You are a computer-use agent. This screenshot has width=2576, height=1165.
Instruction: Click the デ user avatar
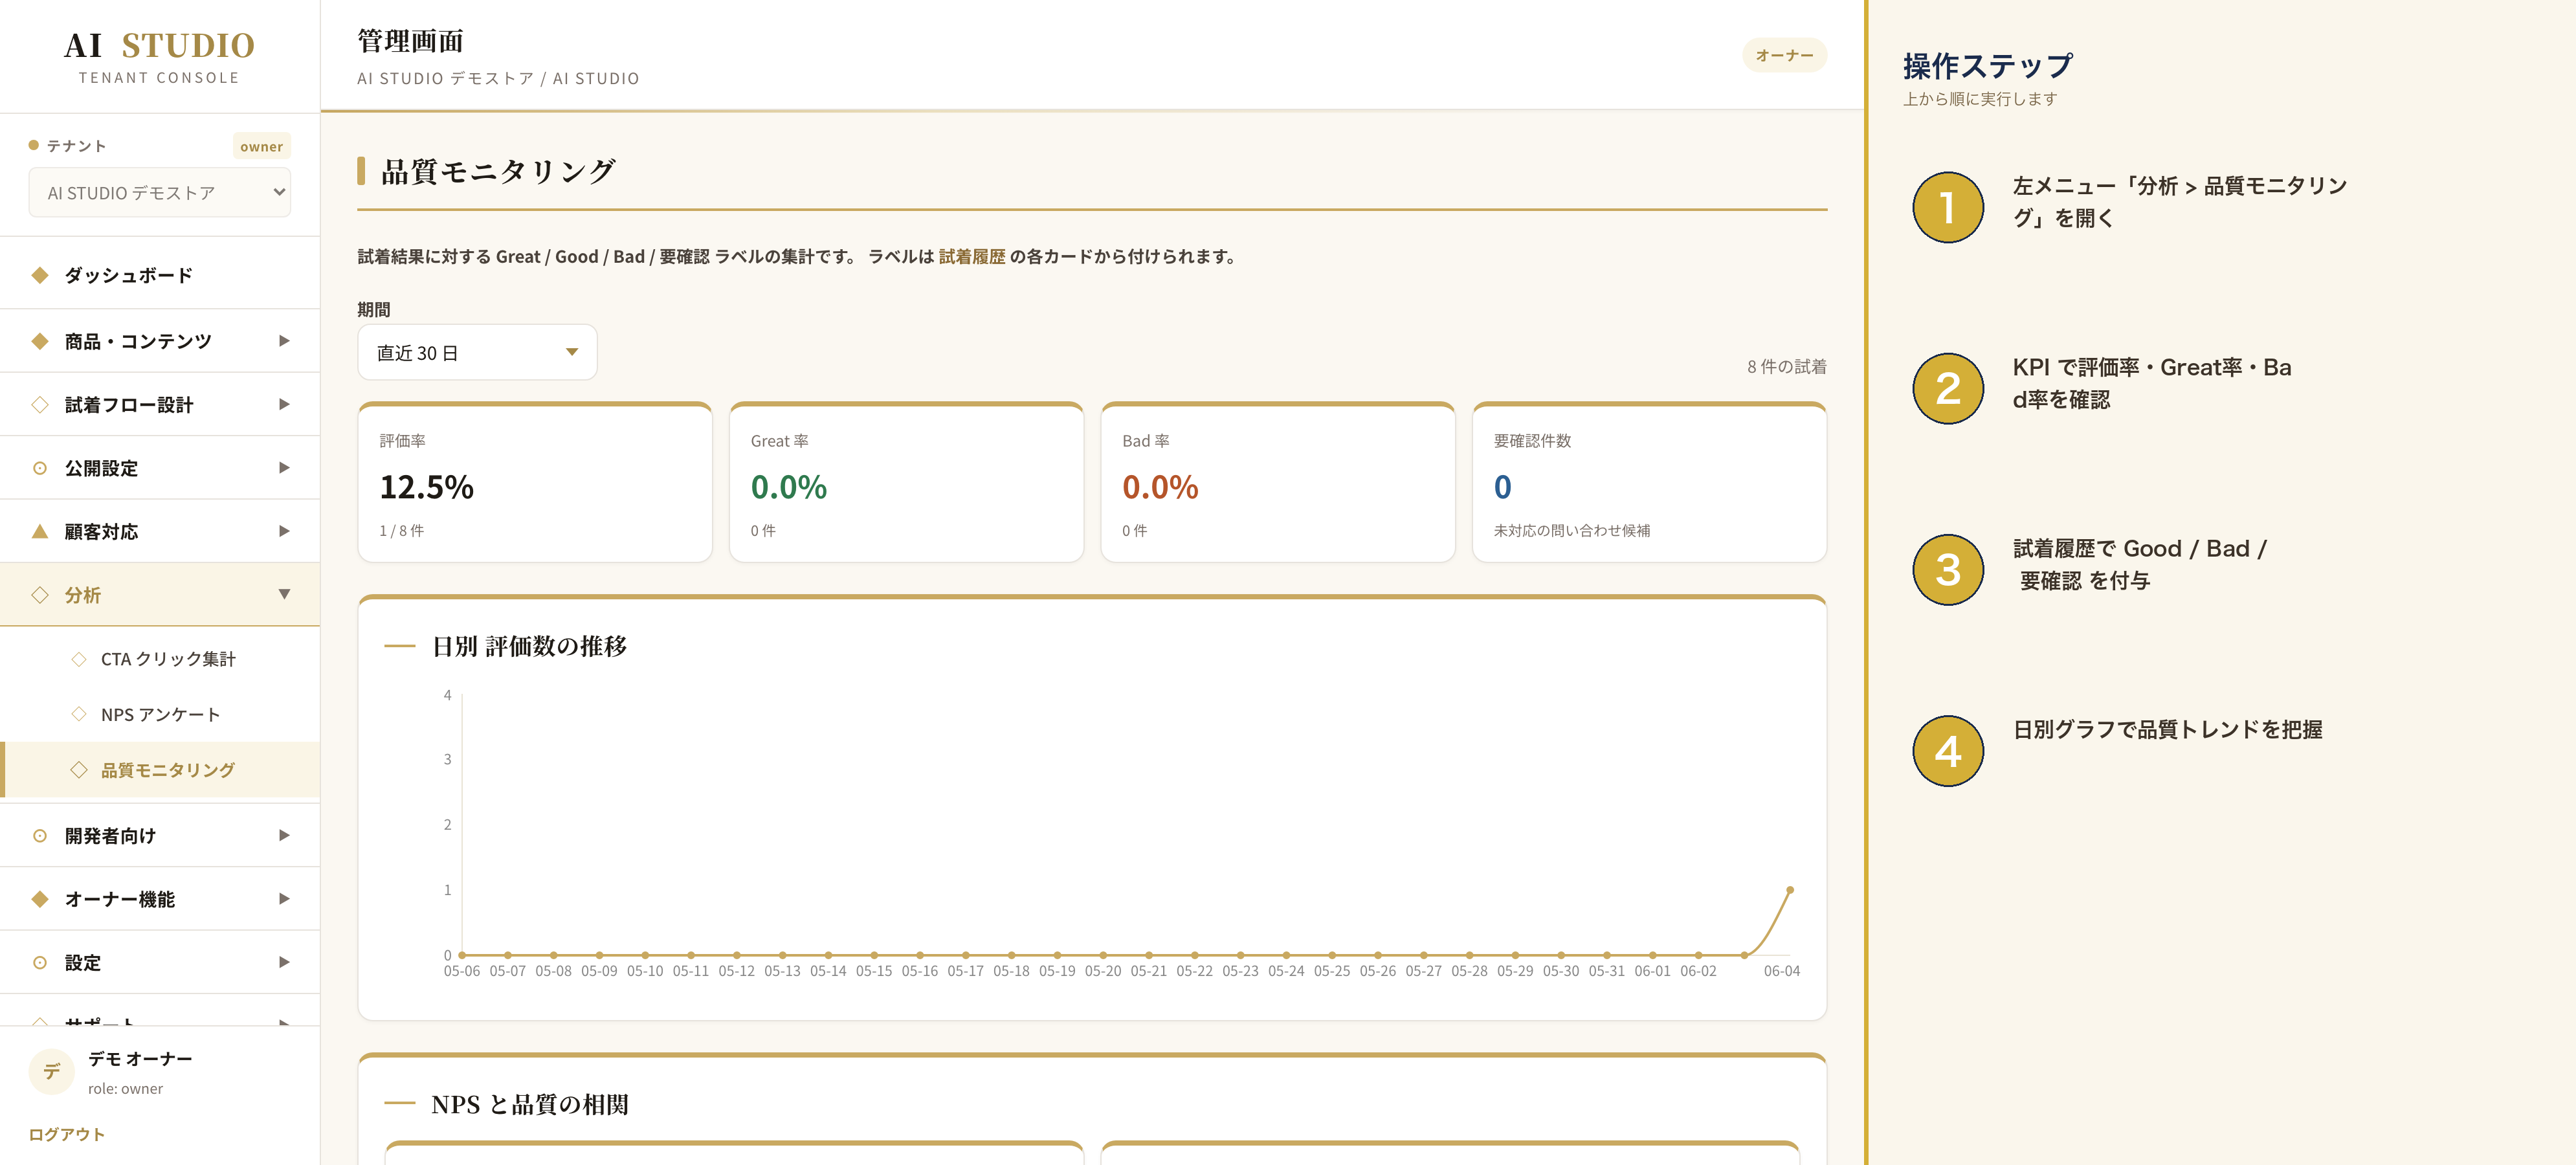[x=51, y=1071]
